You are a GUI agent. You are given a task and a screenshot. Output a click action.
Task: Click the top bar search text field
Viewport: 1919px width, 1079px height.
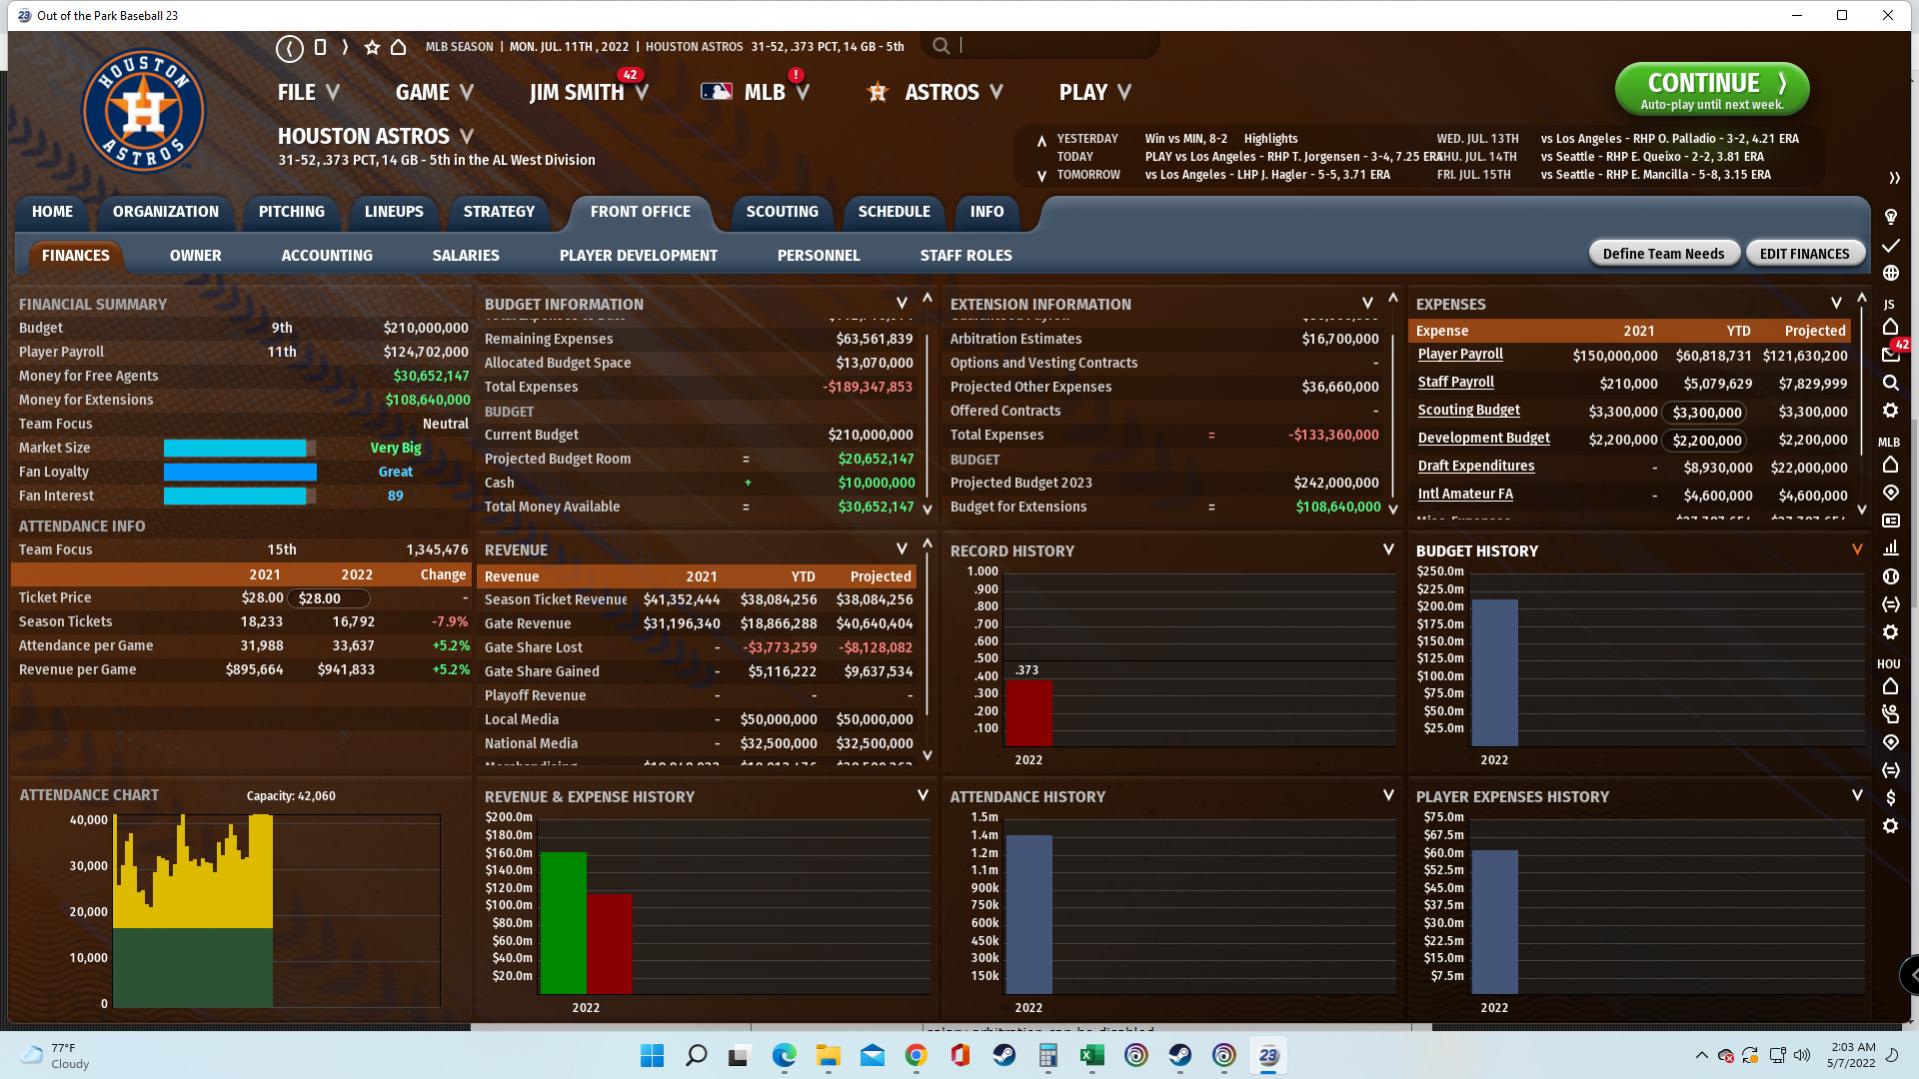(1057, 46)
